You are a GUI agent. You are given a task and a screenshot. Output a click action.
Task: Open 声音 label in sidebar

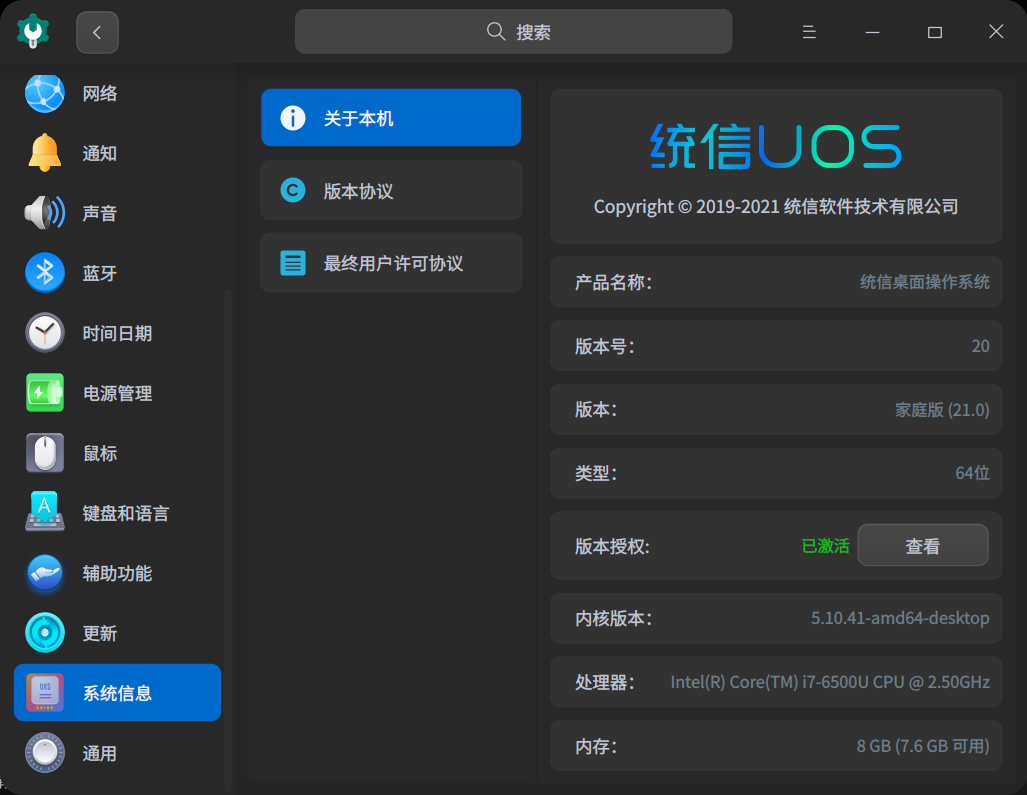[100, 213]
